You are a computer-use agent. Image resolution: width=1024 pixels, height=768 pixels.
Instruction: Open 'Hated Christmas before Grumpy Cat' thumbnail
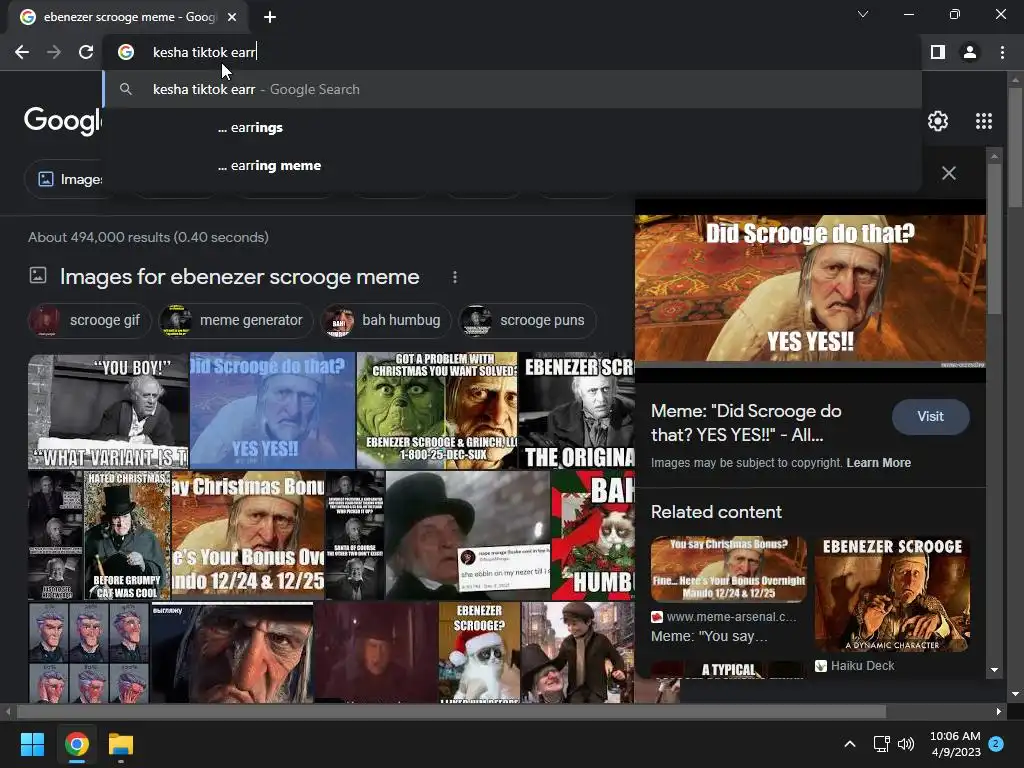(x=127, y=536)
